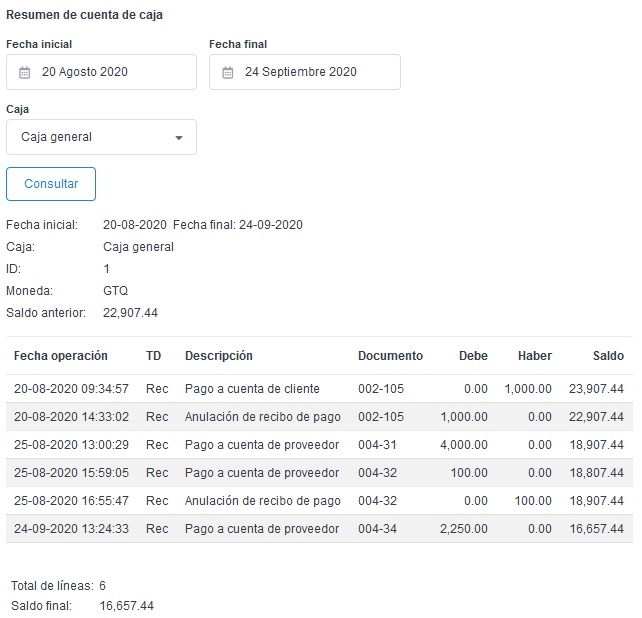Select the Pago a cuenta de cliente row
642x618 pixels.
[252, 389]
